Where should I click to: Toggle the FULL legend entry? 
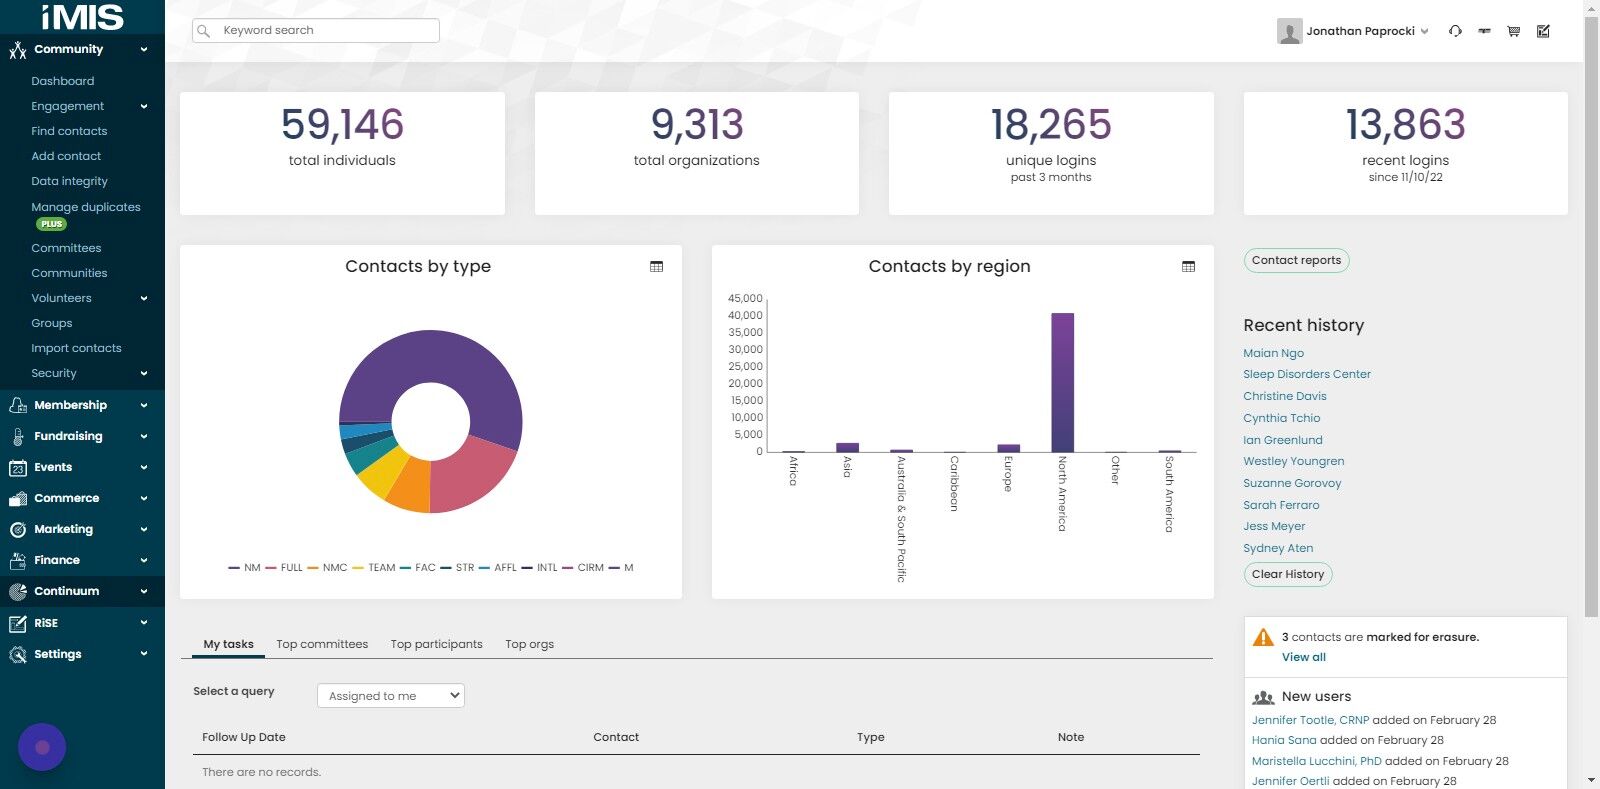pos(284,567)
